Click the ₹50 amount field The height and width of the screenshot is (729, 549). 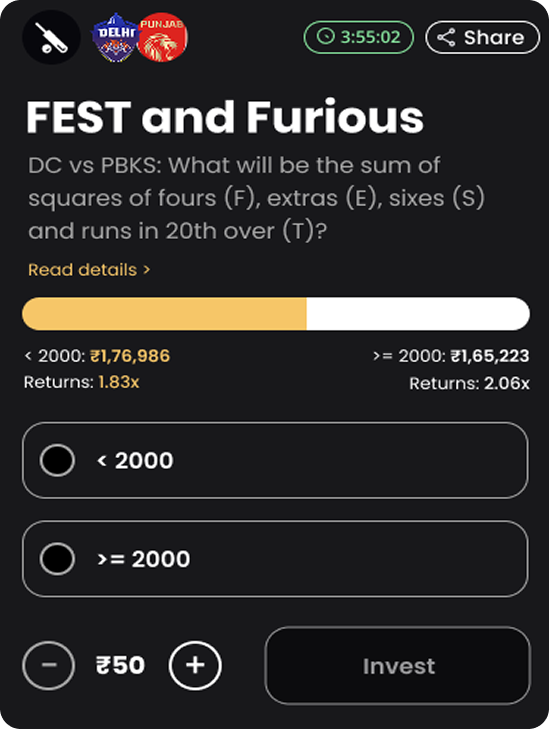(120, 665)
